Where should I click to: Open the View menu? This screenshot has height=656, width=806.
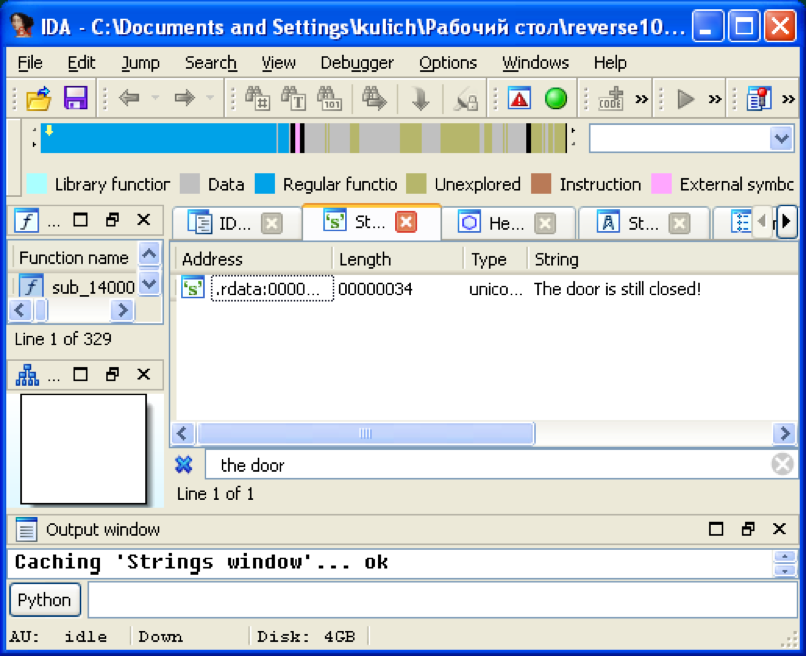click(x=279, y=63)
